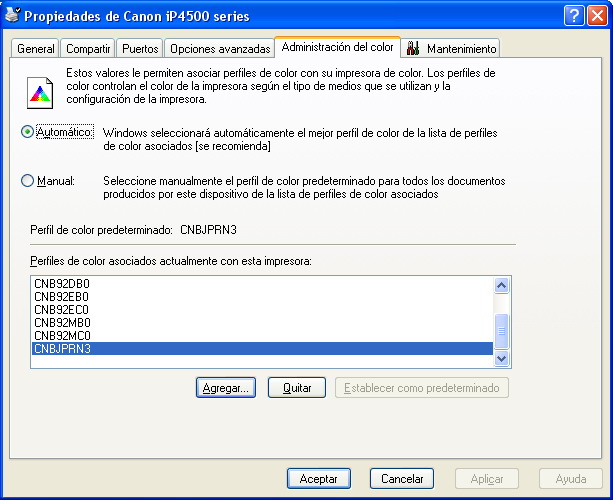The height and width of the screenshot is (500, 613).
Task: Select CNB92MB0 profile in the list
Action: tap(62, 323)
